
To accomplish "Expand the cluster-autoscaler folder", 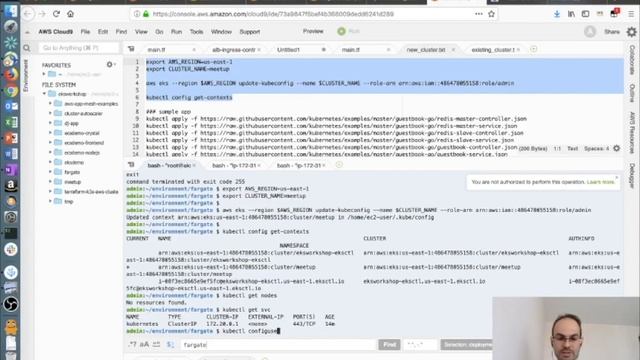I will pyautogui.click(x=50, y=113).
